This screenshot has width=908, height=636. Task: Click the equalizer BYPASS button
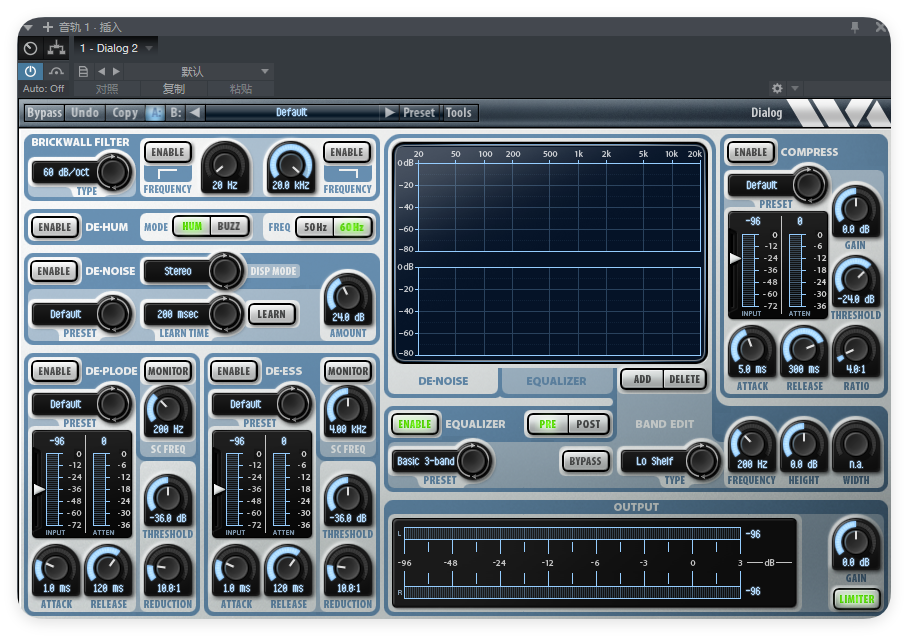tap(585, 461)
